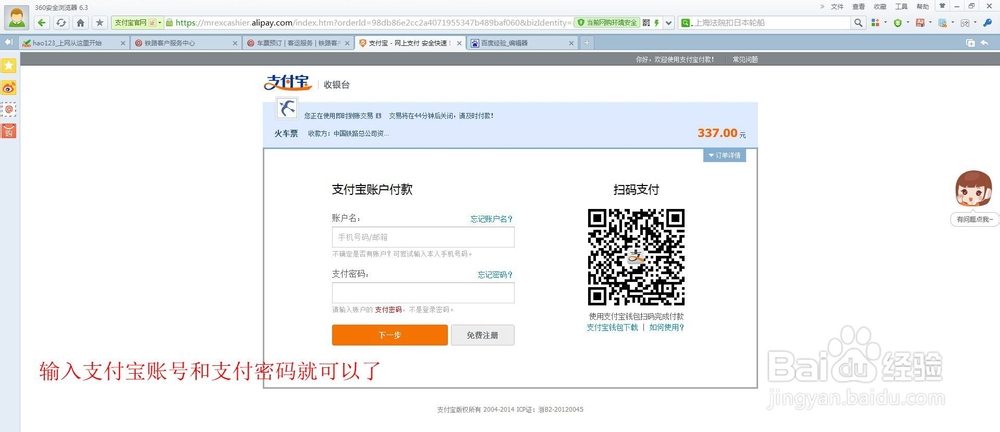Click the green padlock security icon
This screenshot has height=432, width=1000.
click(170, 23)
